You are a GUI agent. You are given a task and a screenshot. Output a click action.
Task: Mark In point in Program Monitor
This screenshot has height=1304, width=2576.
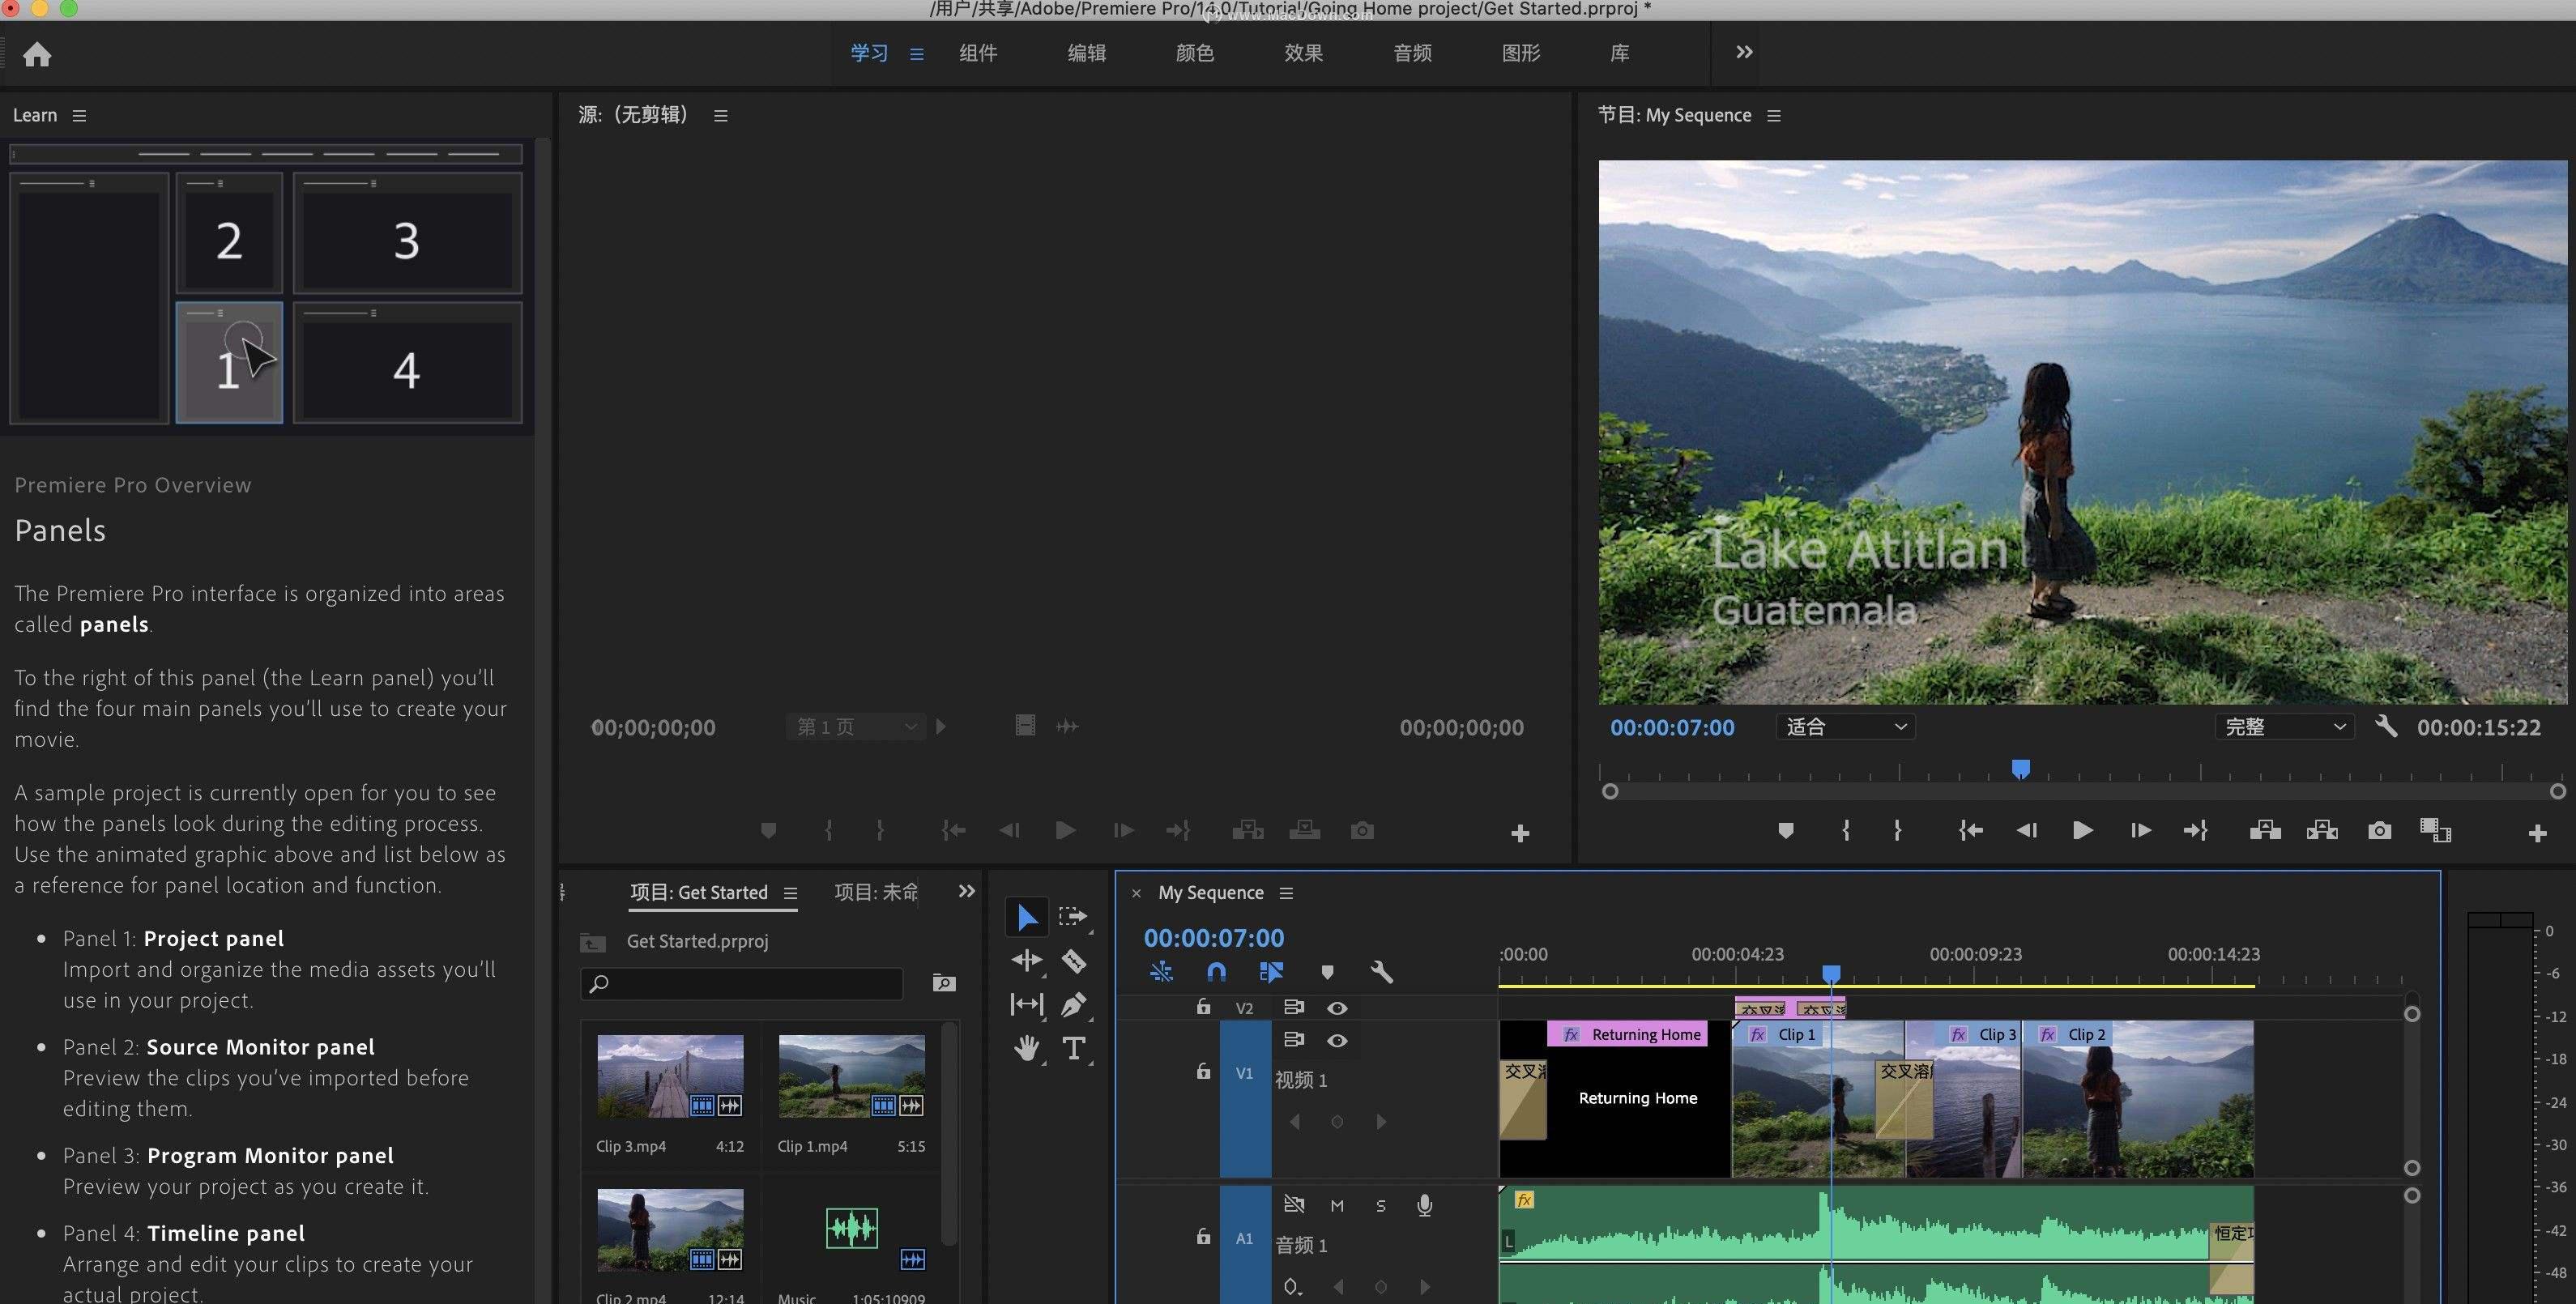1845,830
